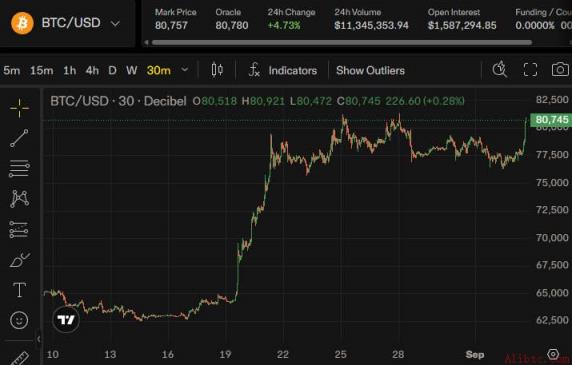Switch to the 4h timeframe
Viewport: 572px width, 365px height.
92,70
